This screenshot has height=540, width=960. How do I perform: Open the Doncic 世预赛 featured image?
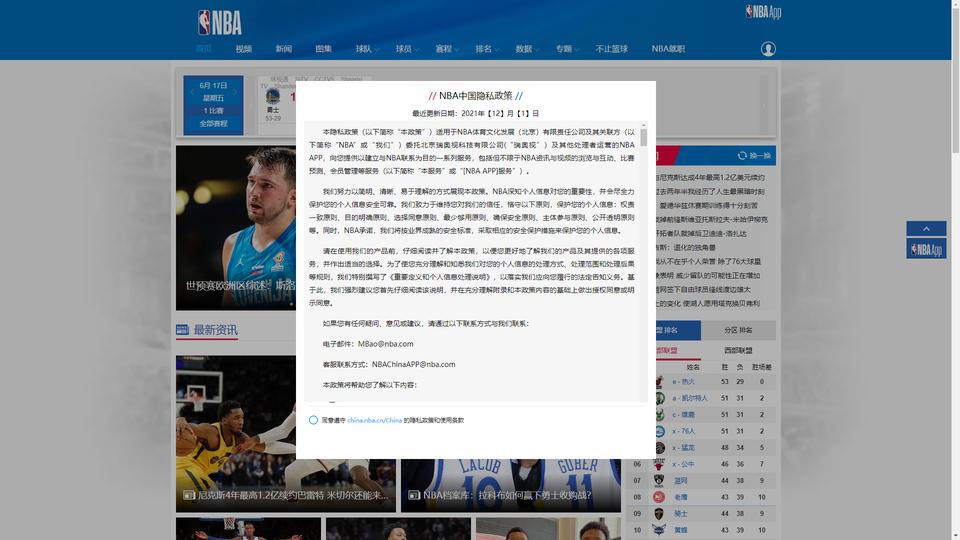pyautogui.click(x=236, y=228)
